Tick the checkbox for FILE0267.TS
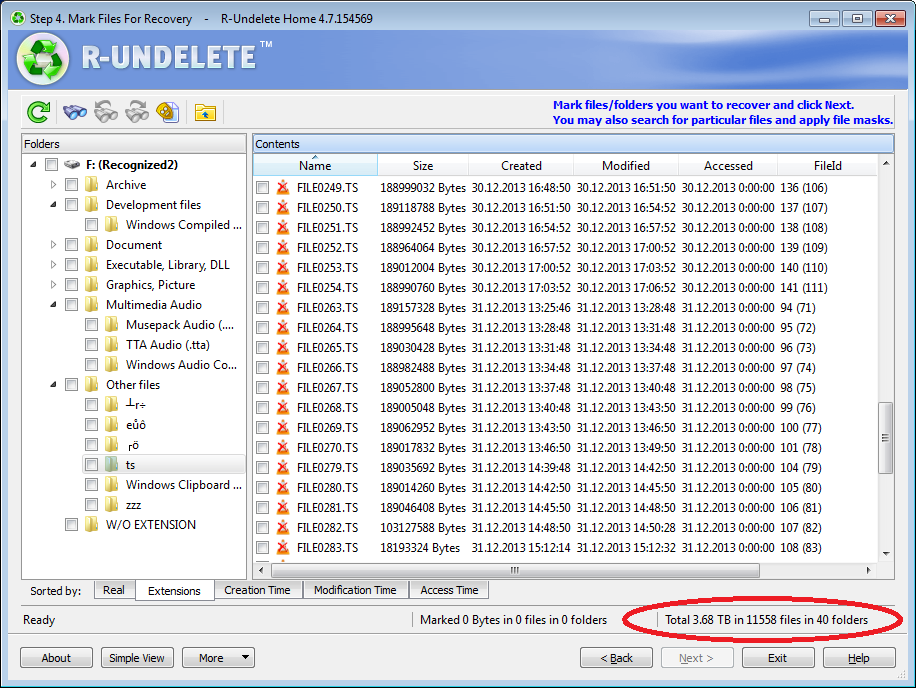Image resolution: width=916 pixels, height=688 pixels. point(263,388)
